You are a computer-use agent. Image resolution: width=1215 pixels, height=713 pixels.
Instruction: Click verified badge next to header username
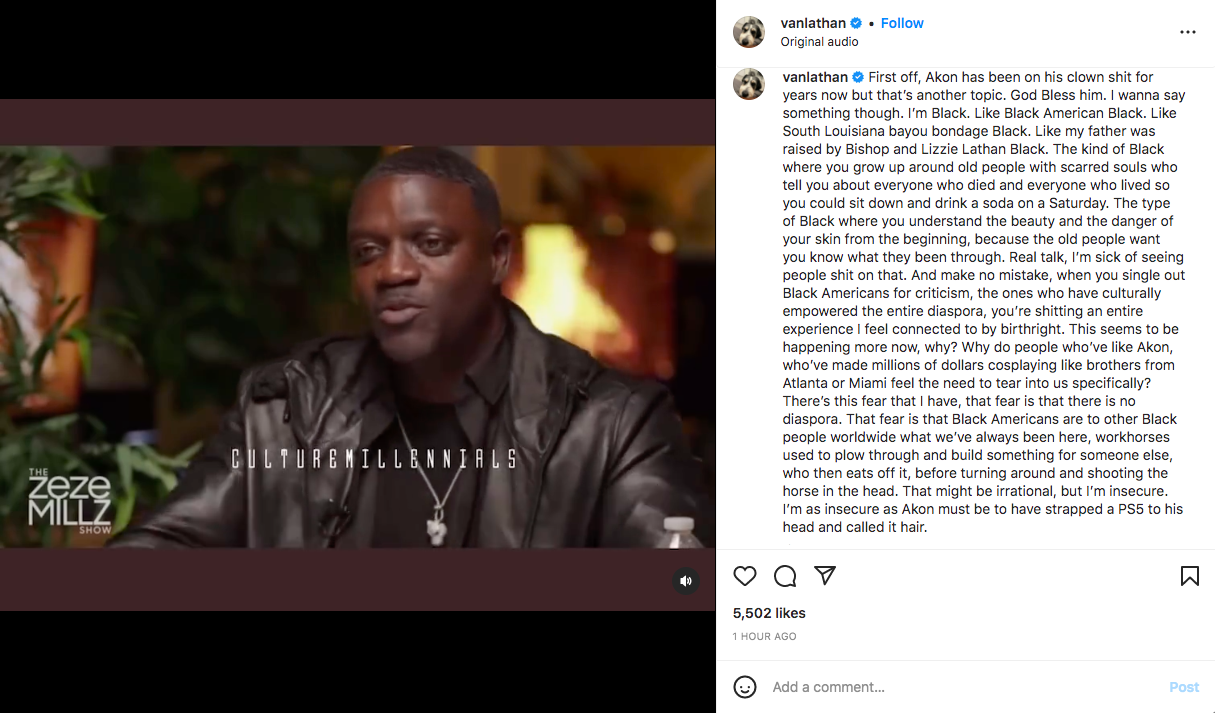click(857, 23)
